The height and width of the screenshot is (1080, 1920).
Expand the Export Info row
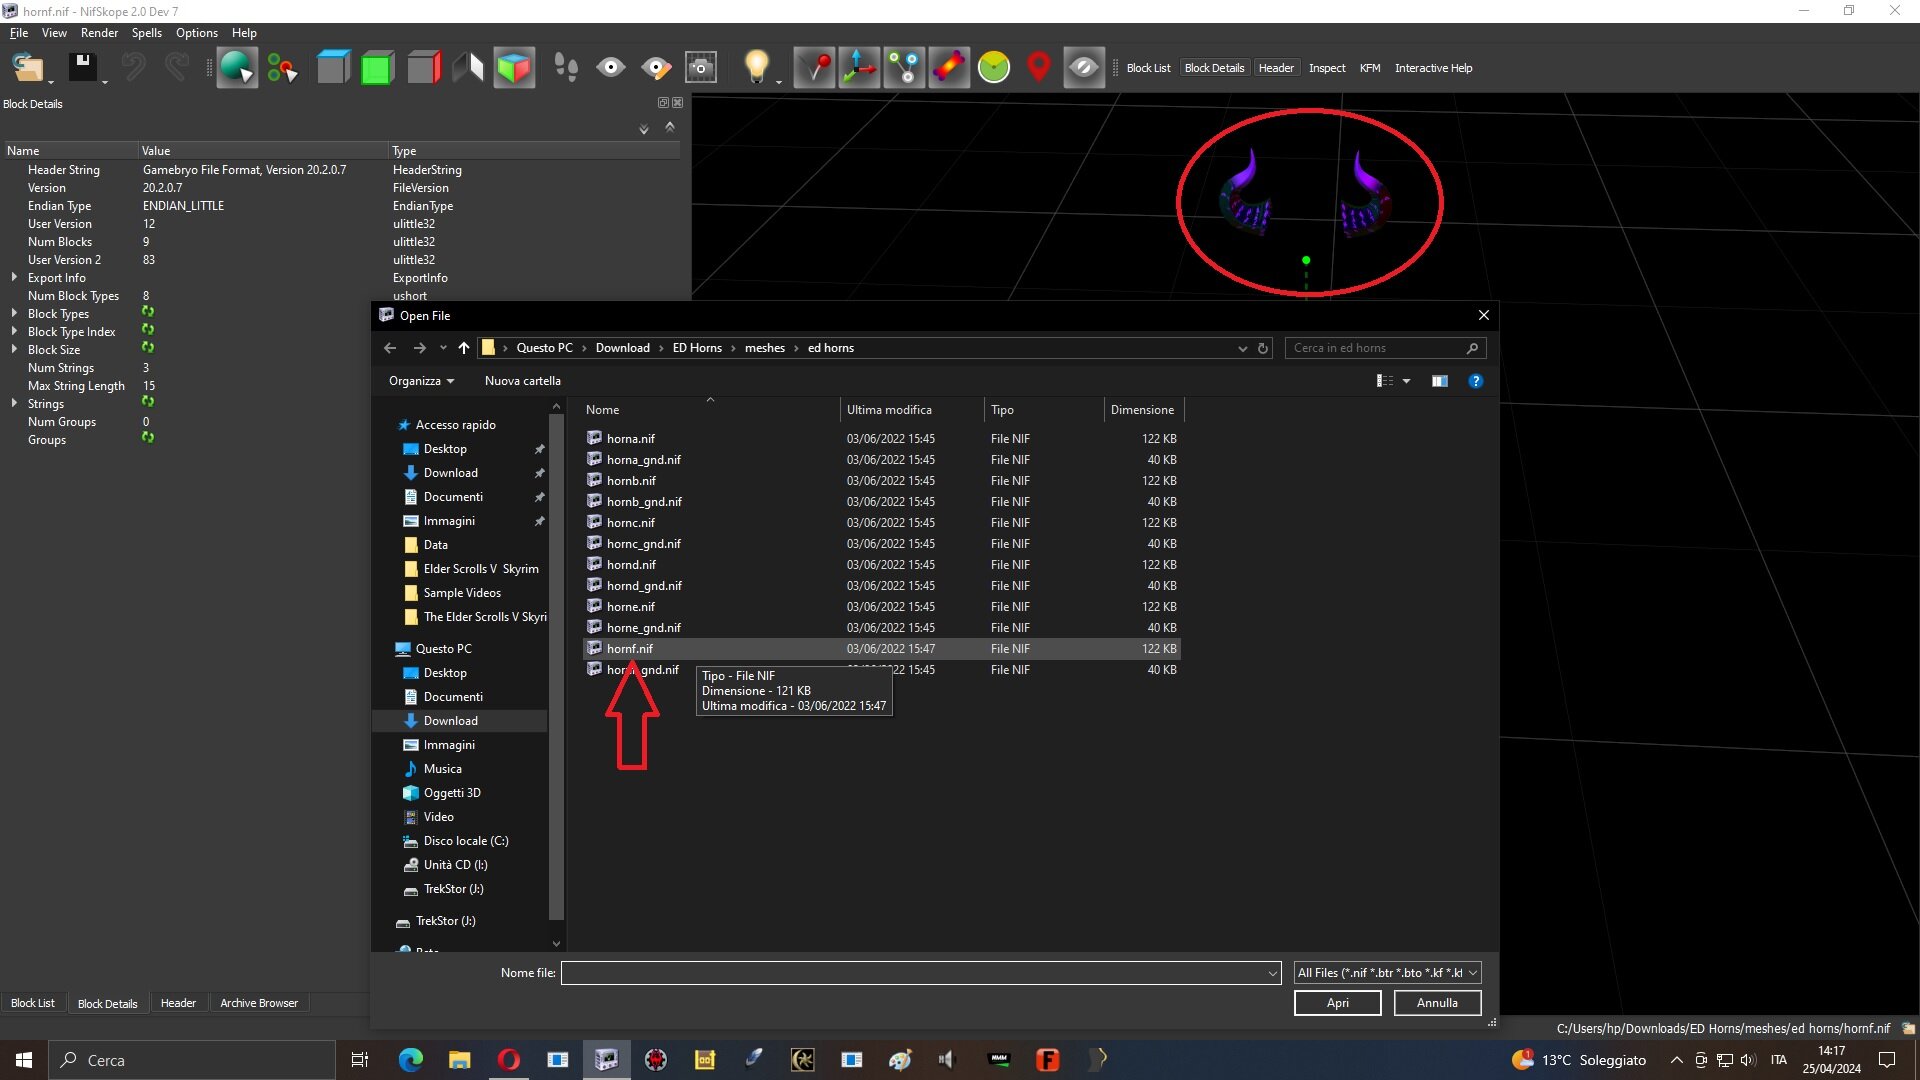click(x=14, y=277)
